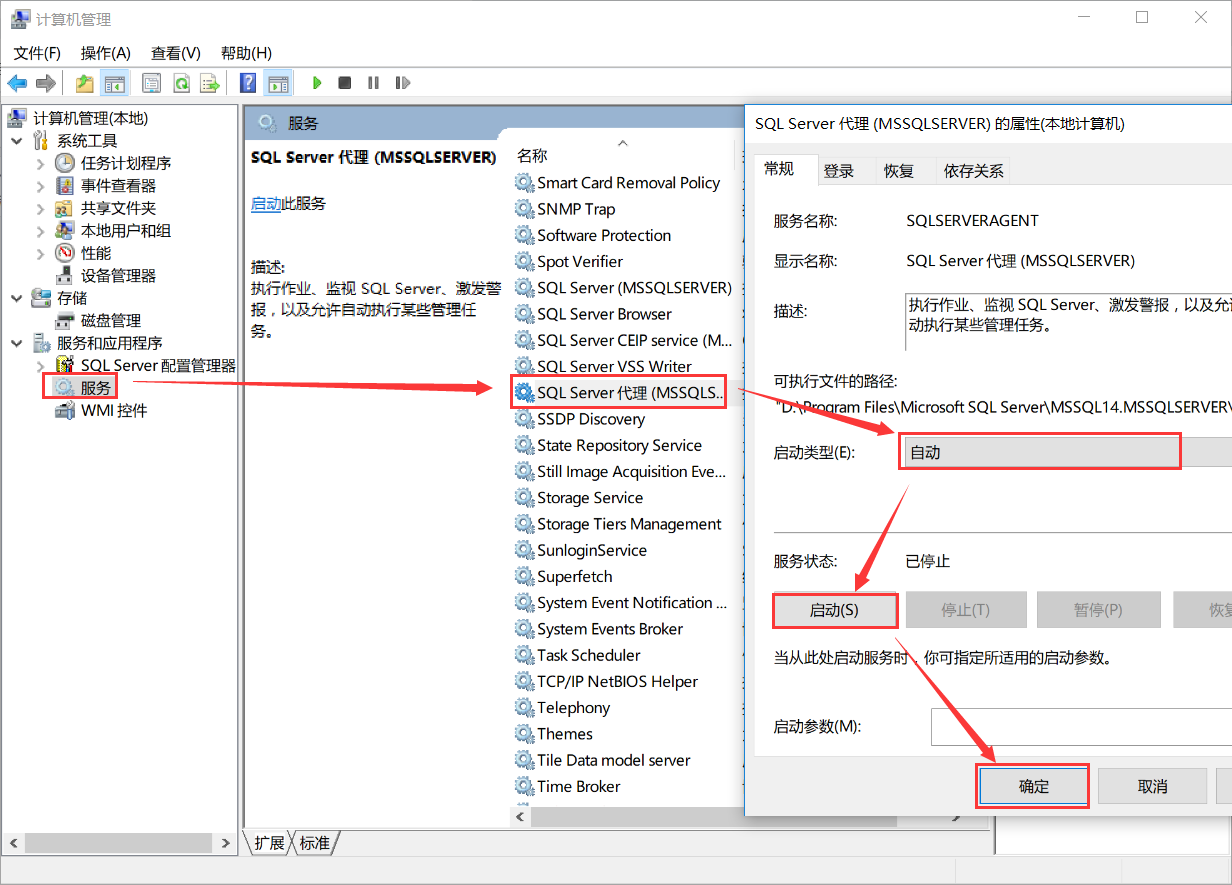
Task: Expand the 共享文件夹 tree node arrow
Action: (x=40, y=208)
